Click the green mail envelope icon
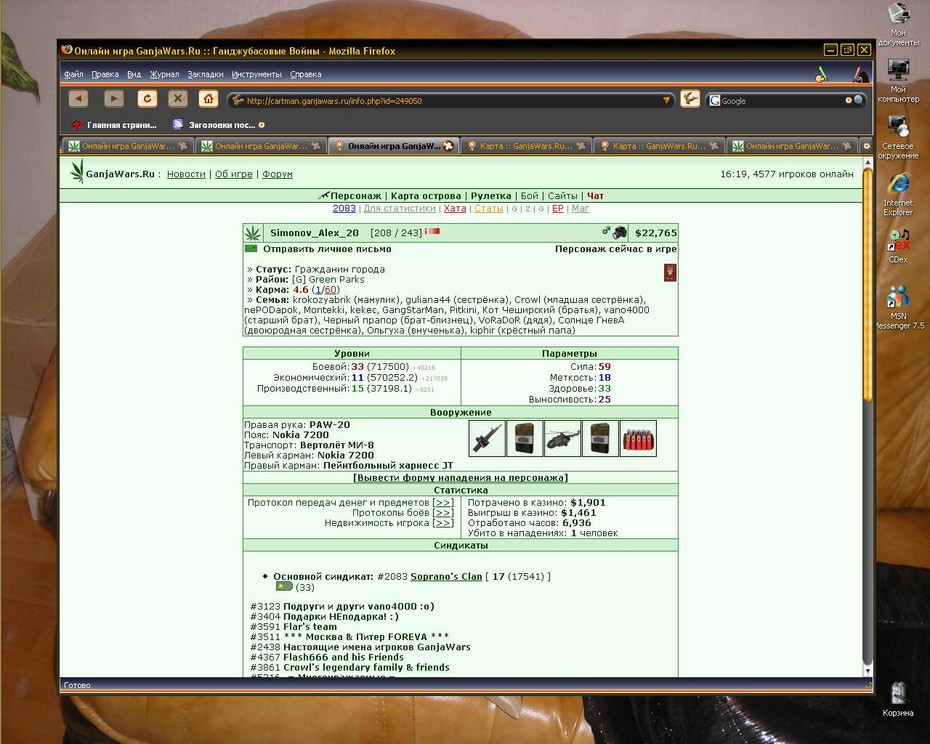Viewport: 930px width, 744px height. pos(251,249)
